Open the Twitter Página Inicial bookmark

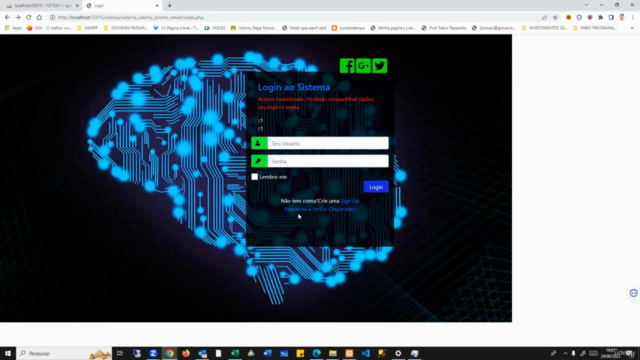[176, 28]
